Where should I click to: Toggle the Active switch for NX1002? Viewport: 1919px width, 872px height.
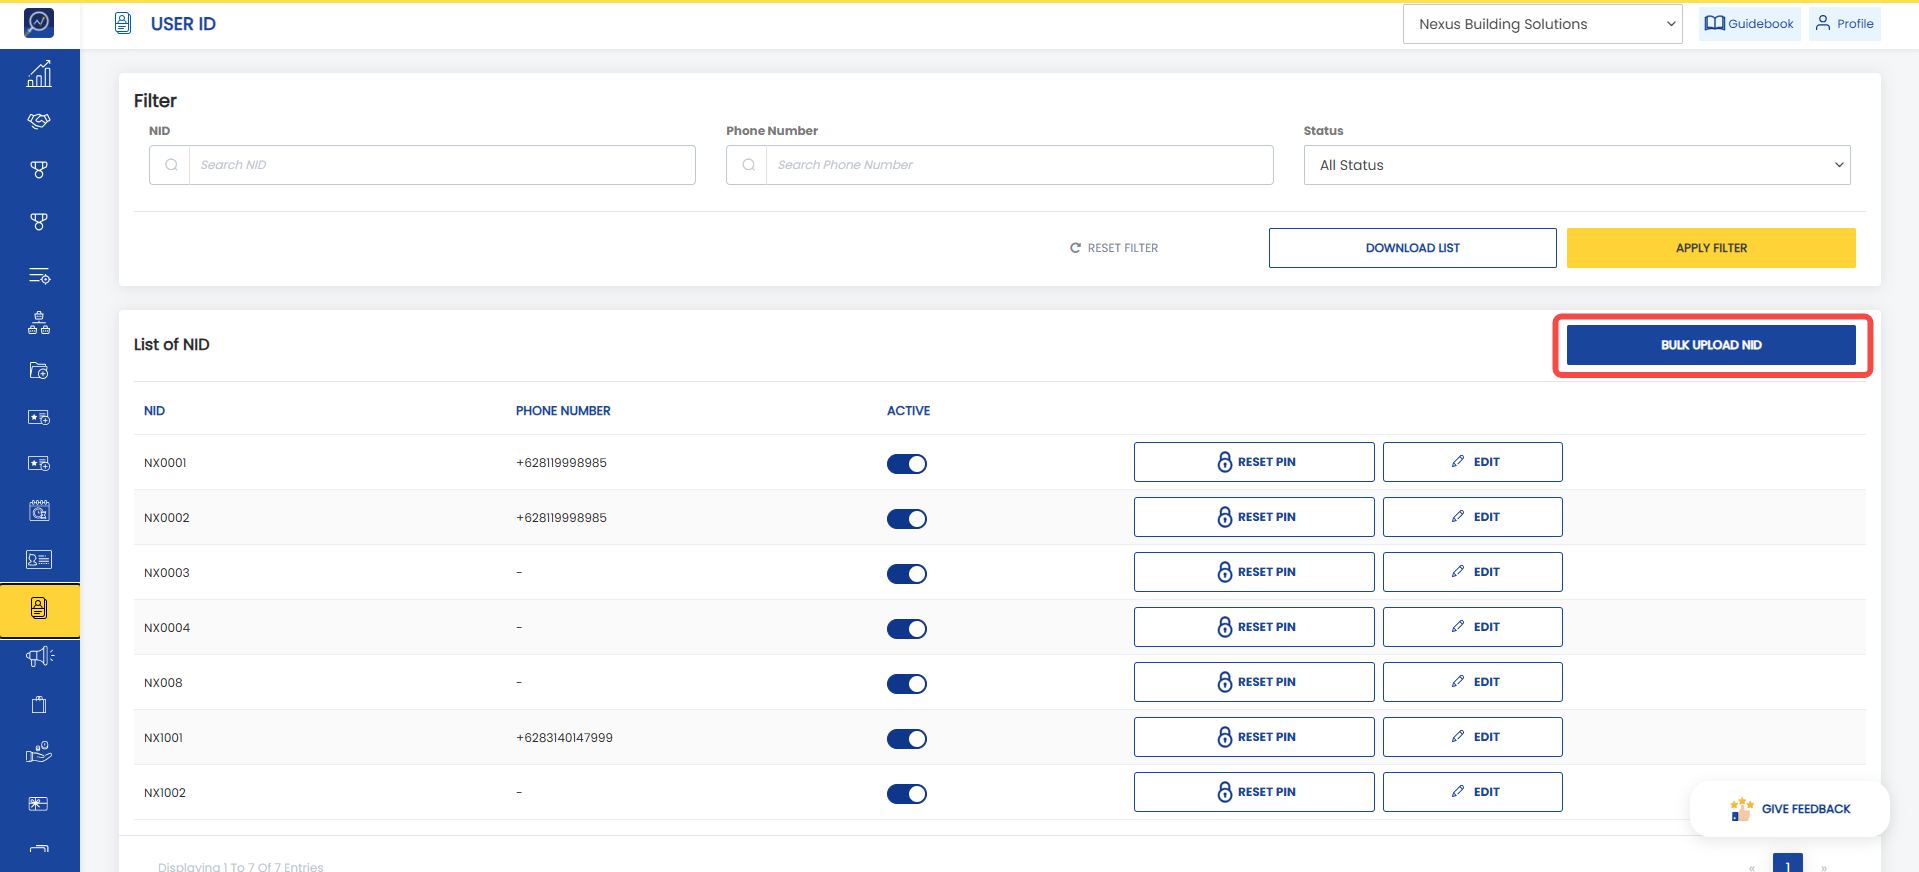(x=907, y=794)
